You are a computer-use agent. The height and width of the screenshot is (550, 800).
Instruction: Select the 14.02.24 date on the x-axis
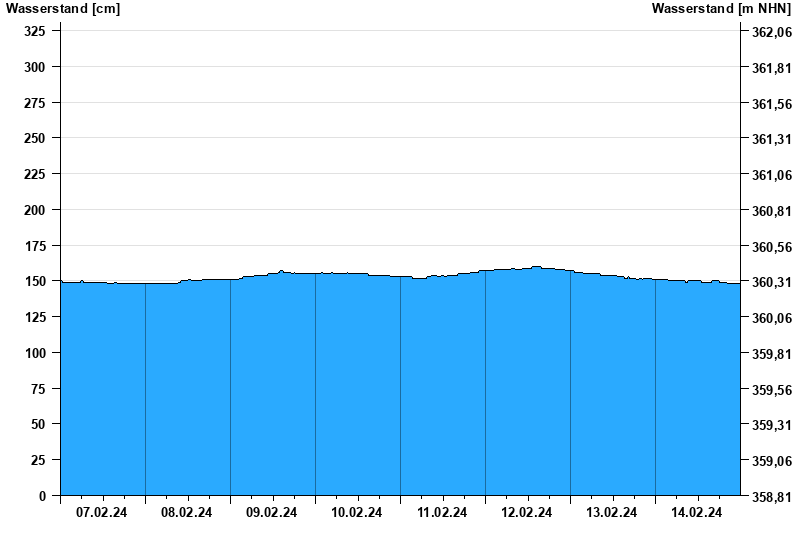tap(697, 513)
